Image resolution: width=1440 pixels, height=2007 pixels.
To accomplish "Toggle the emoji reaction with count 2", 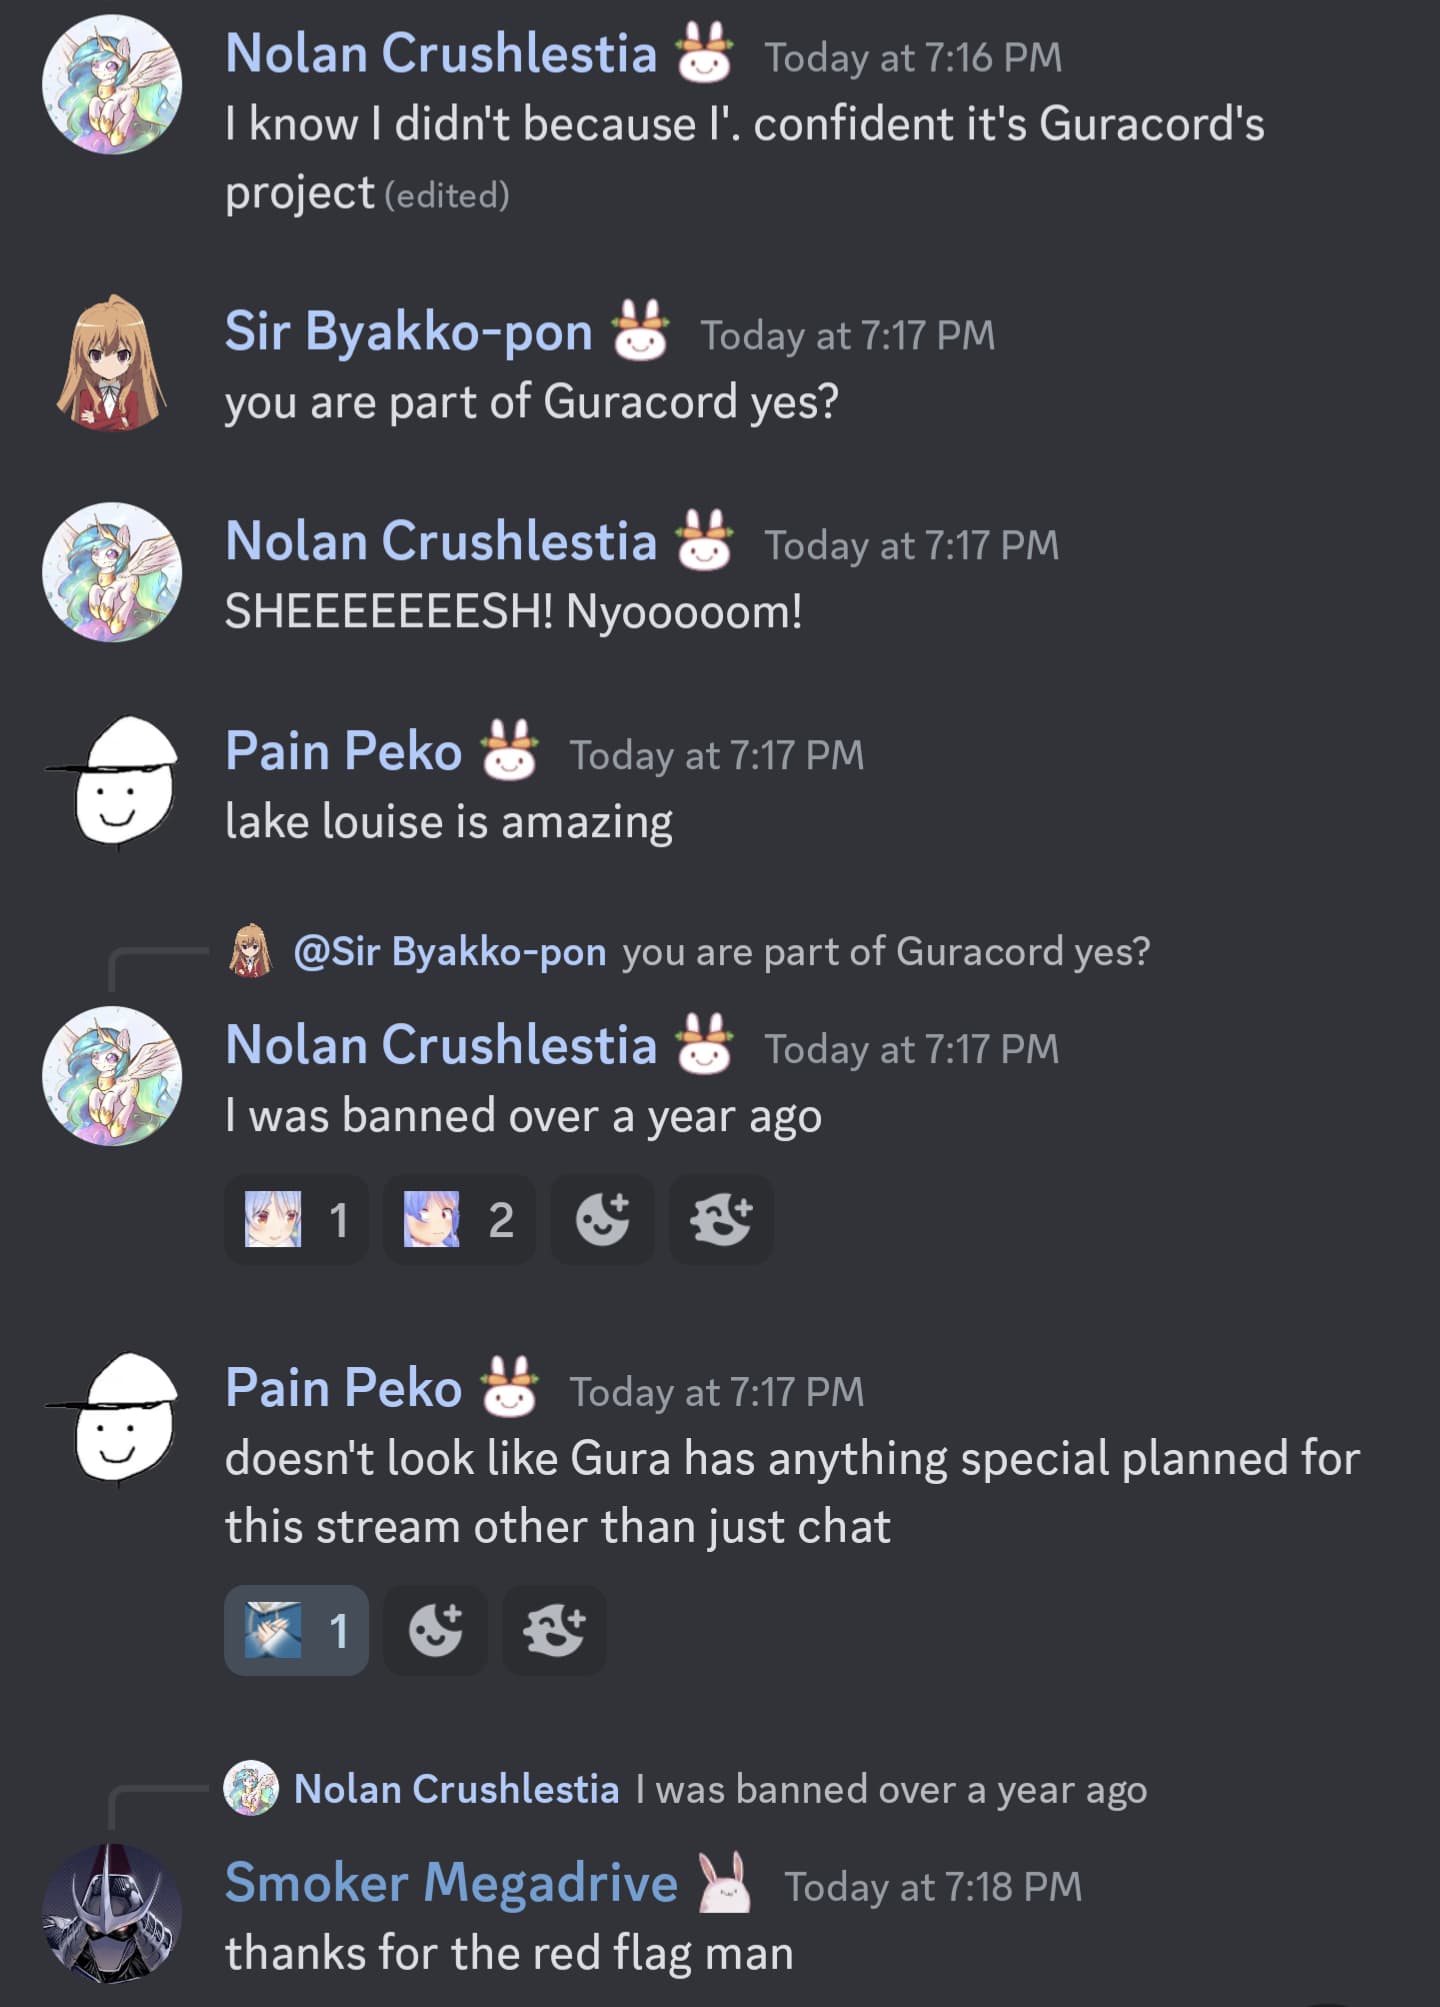I will pyautogui.click(x=459, y=1219).
